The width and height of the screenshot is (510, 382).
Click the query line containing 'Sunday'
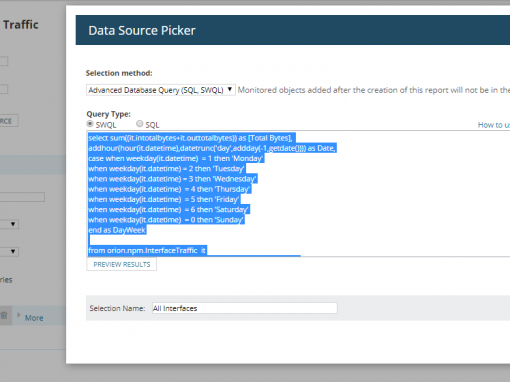[x=166, y=220]
